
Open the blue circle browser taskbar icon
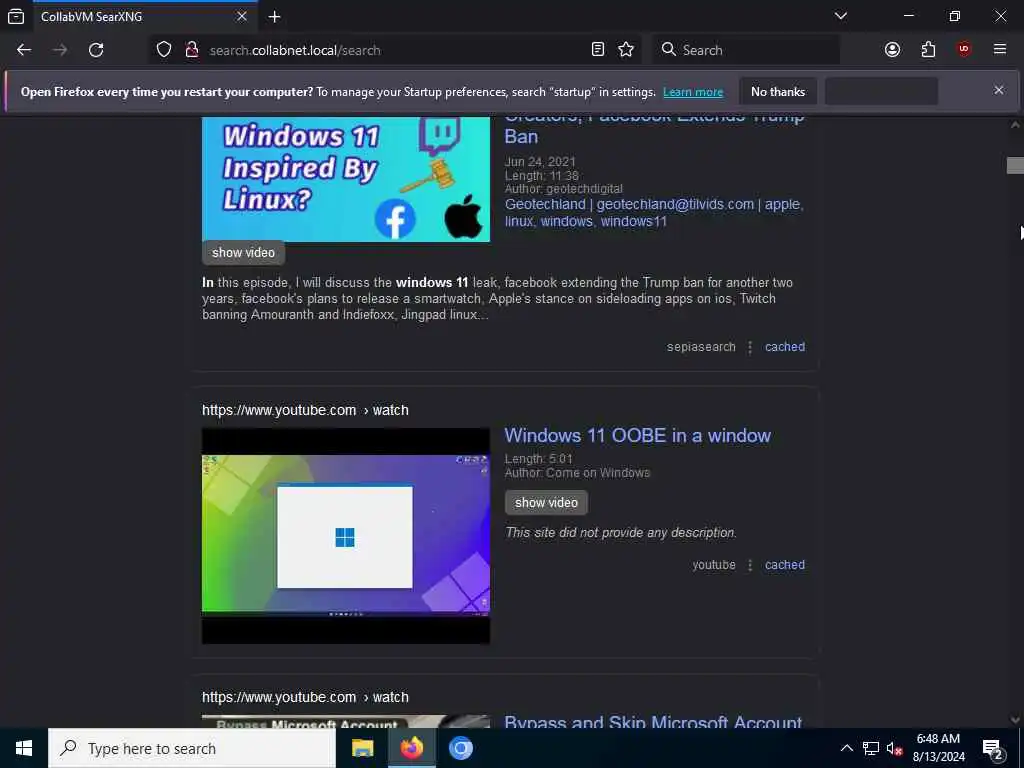click(x=460, y=748)
